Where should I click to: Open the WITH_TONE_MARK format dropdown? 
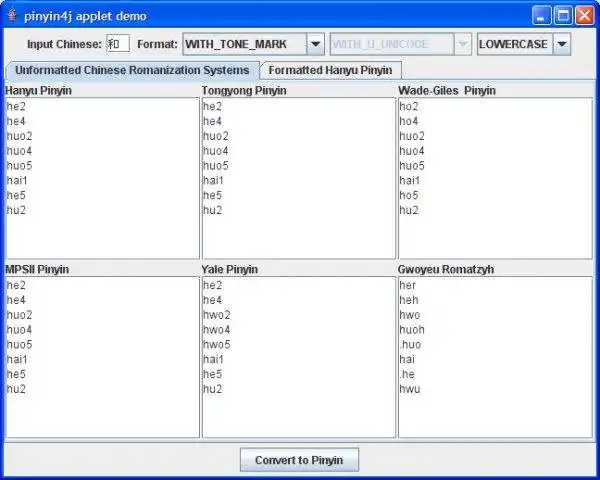click(x=254, y=44)
